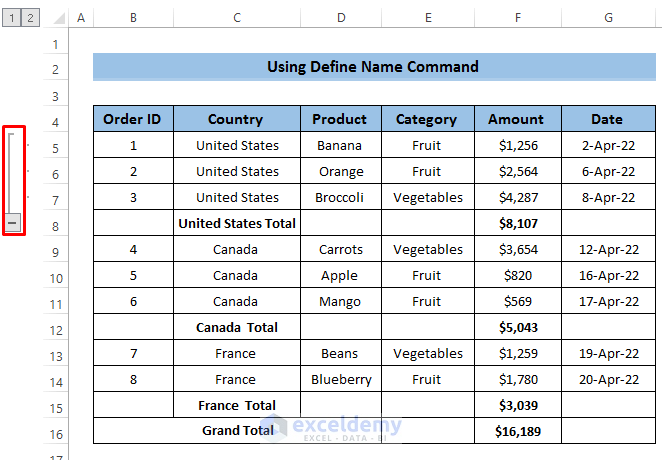
Task: Select the United States Total cell
Action: (x=236, y=223)
